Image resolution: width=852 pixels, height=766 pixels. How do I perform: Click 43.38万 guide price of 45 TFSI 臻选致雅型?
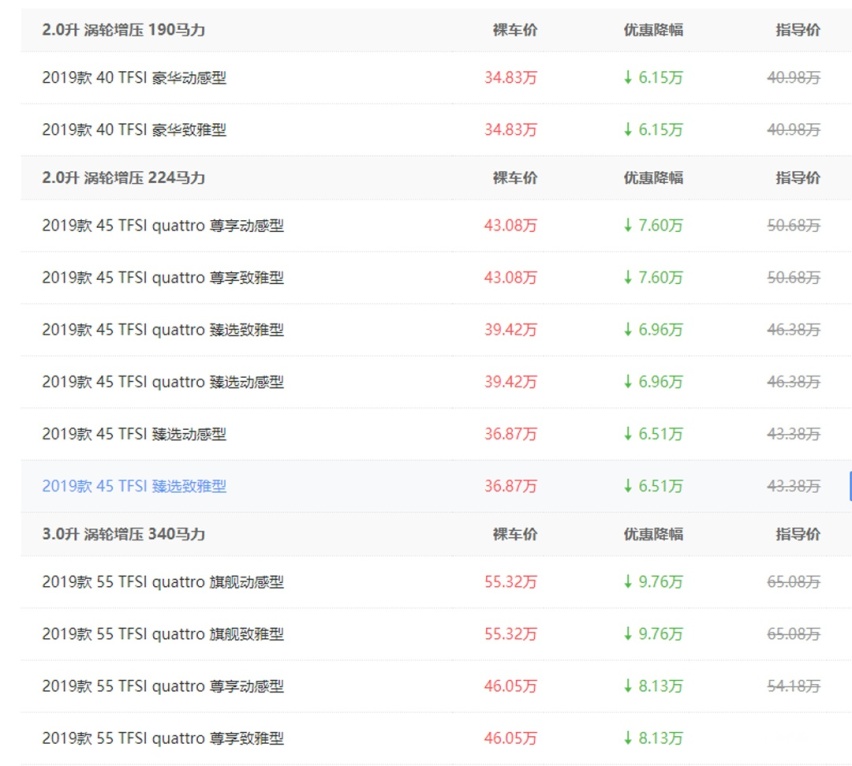tap(794, 486)
